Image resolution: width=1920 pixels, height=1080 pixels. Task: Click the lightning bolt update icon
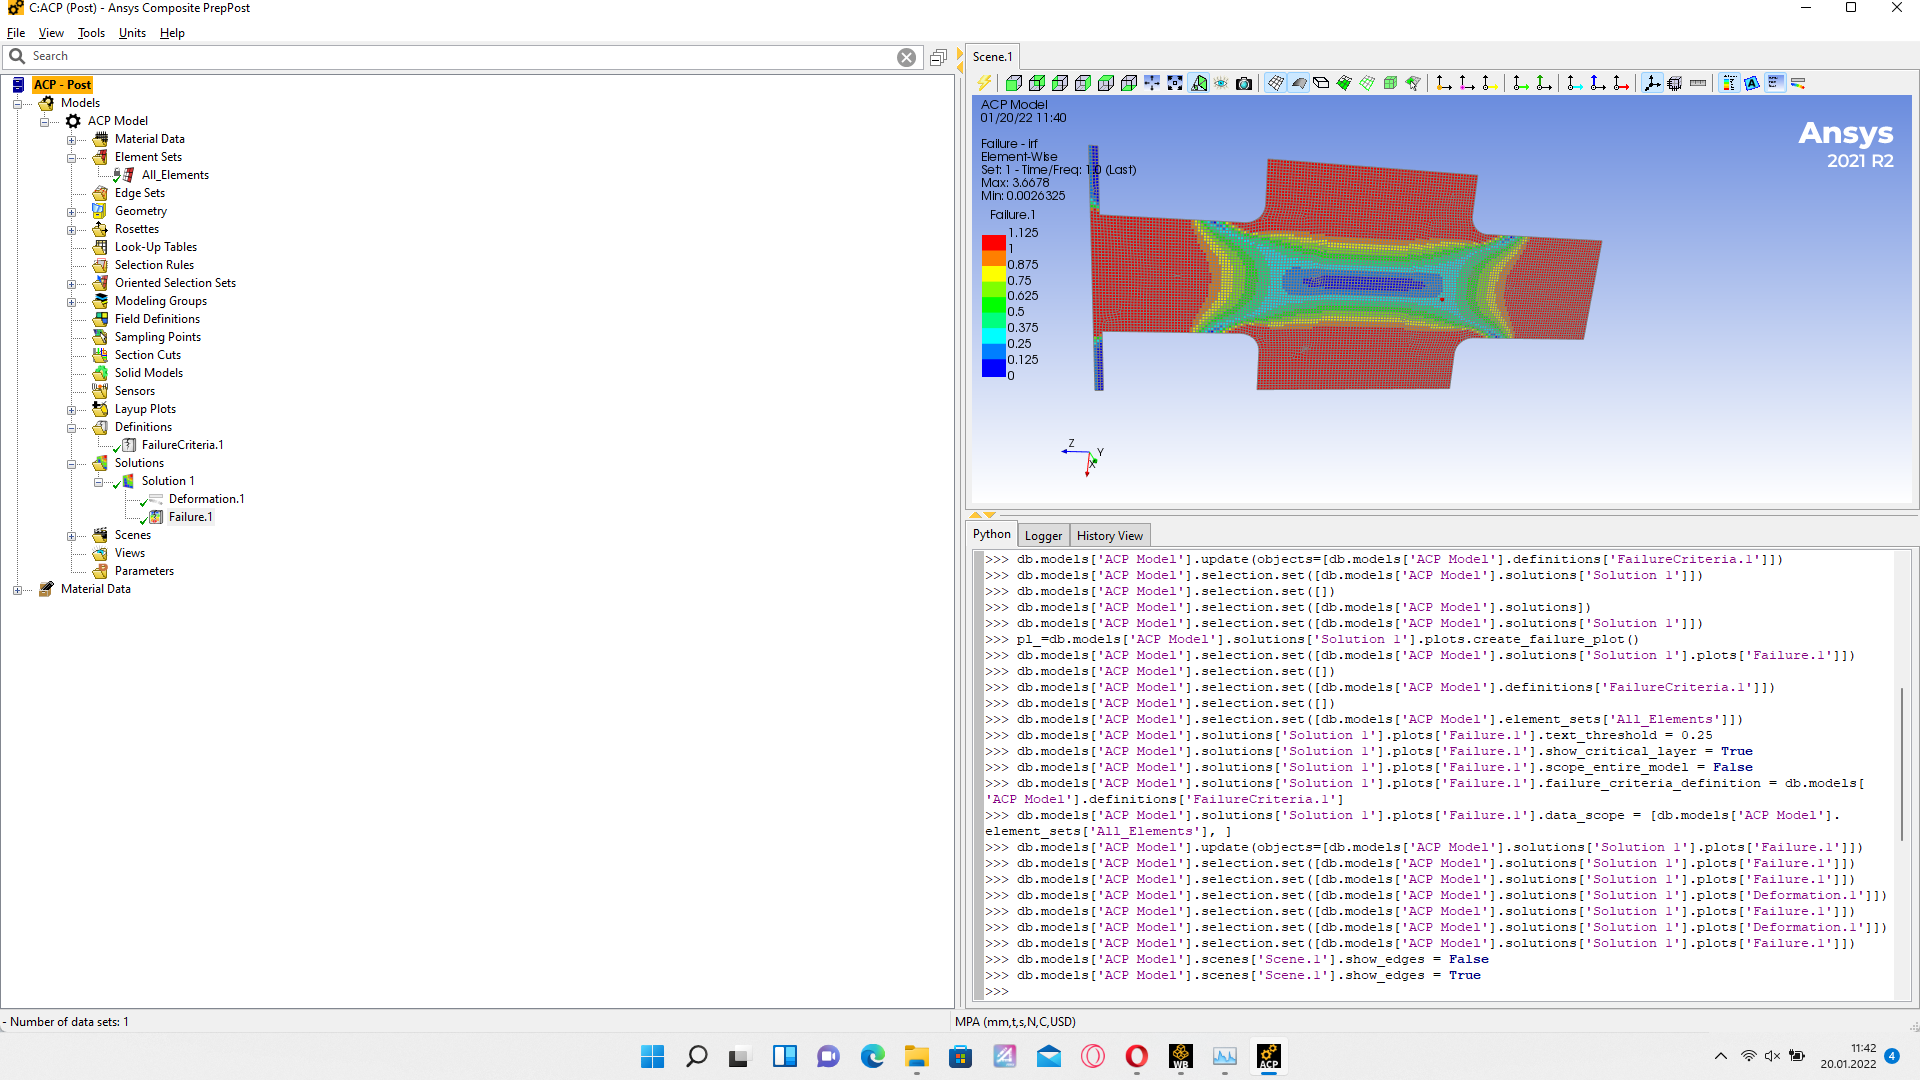(984, 83)
